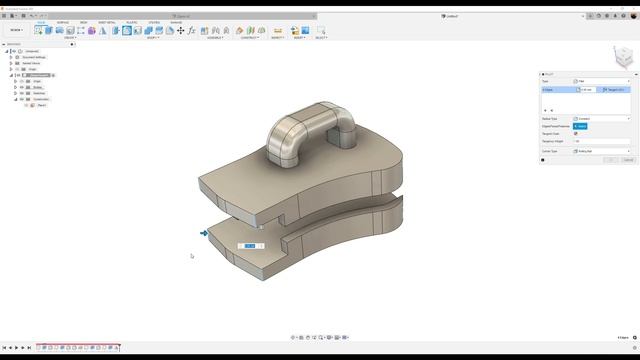Viewport: 640px width, 360px height.
Task: Expand the Document Settings tree node
Action: [11, 58]
